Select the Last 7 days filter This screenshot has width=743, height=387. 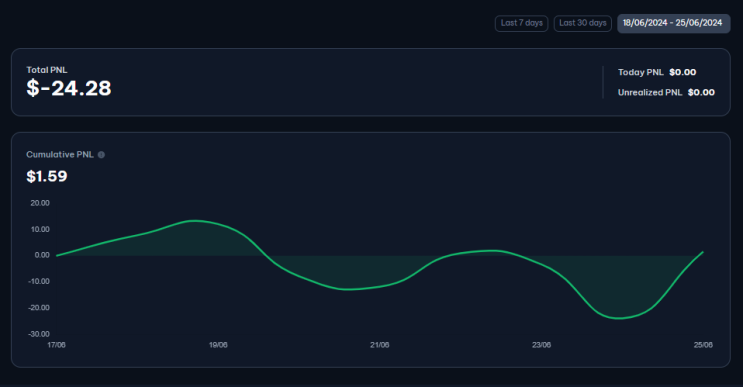521,23
